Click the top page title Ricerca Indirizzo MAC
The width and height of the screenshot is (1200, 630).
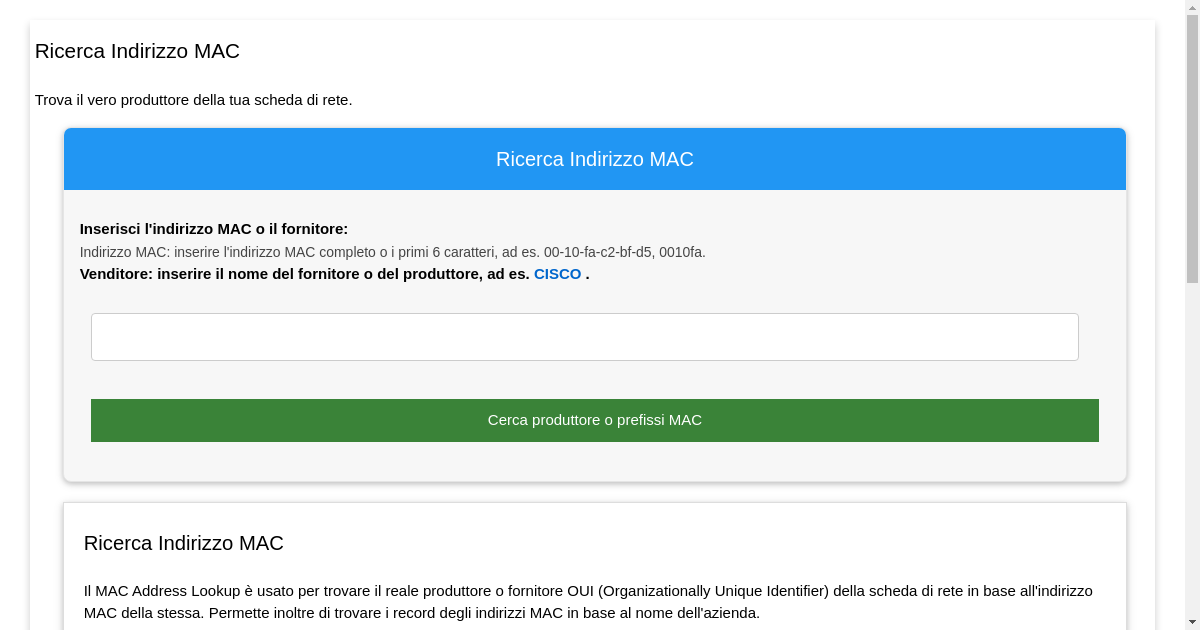137,51
